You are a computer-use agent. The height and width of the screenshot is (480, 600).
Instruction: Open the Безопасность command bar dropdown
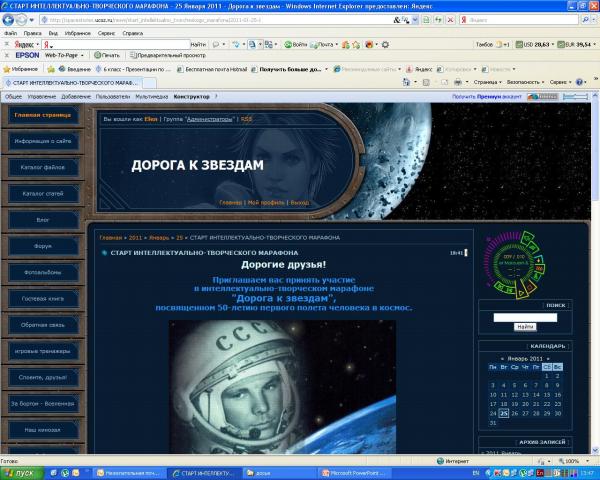tap(525, 82)
